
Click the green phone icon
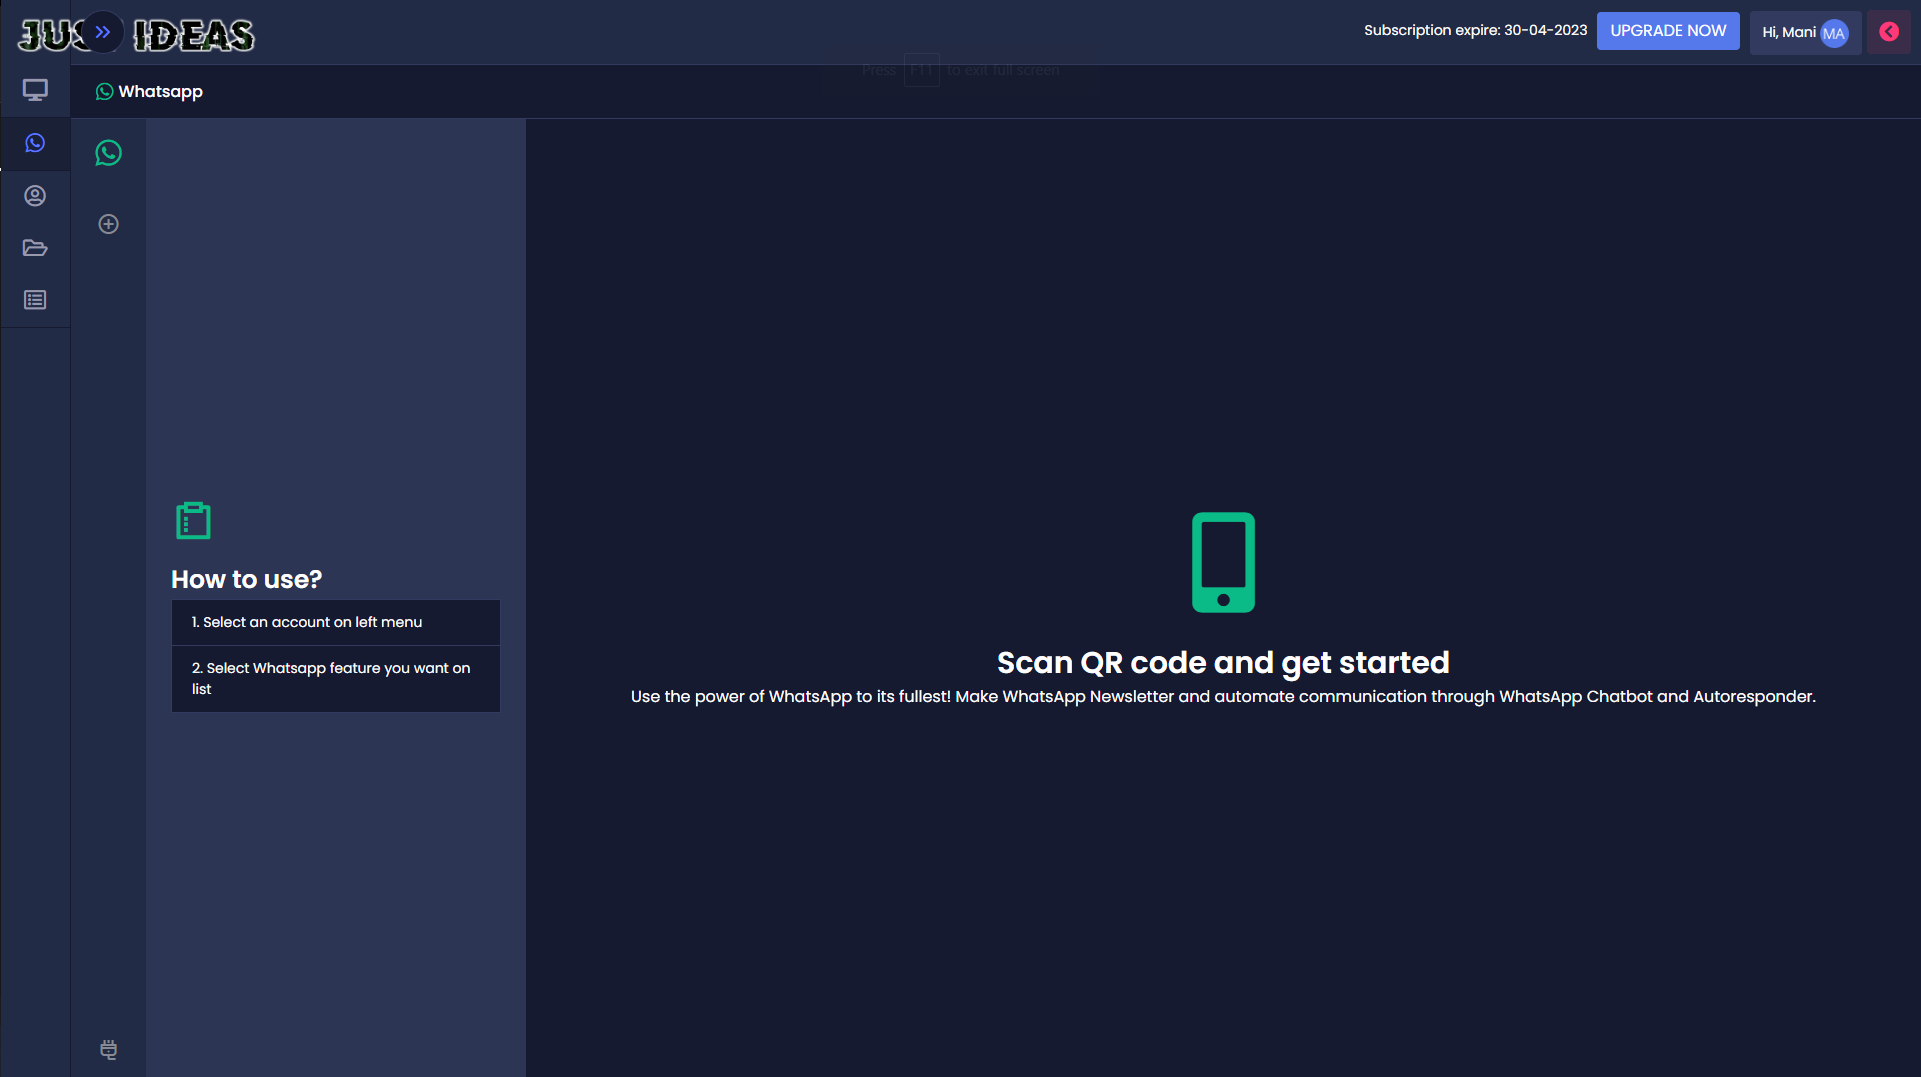1223,563
